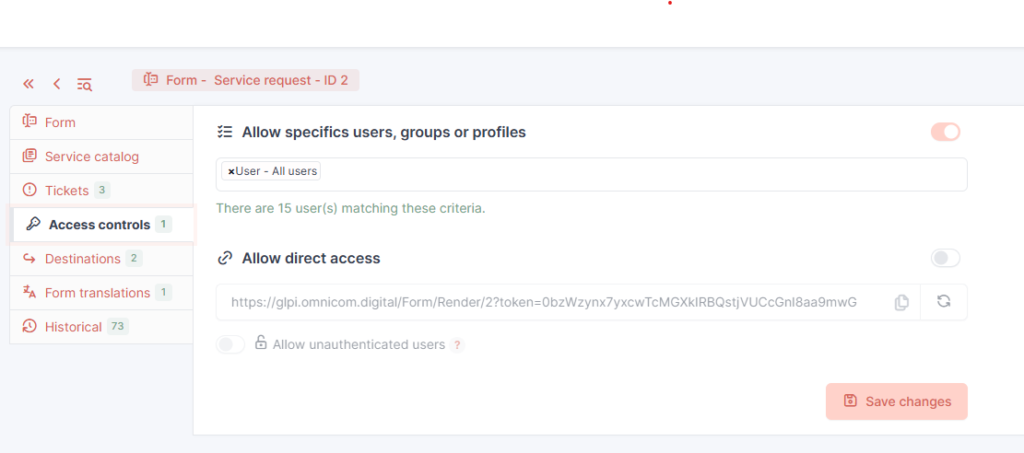Screen dimensions: 1024x453
Task: Remove the 'User - All users' tag
Action: pos(231,172)
